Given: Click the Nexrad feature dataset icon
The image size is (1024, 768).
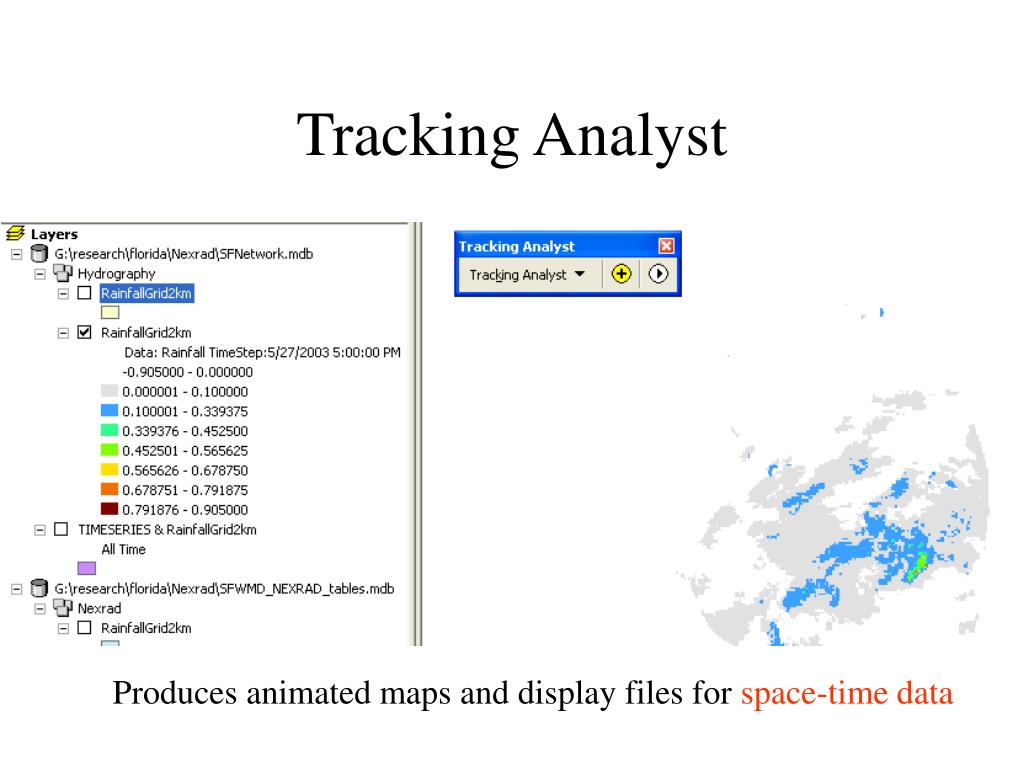Looking at the screenshot, I should coord(63,608).
